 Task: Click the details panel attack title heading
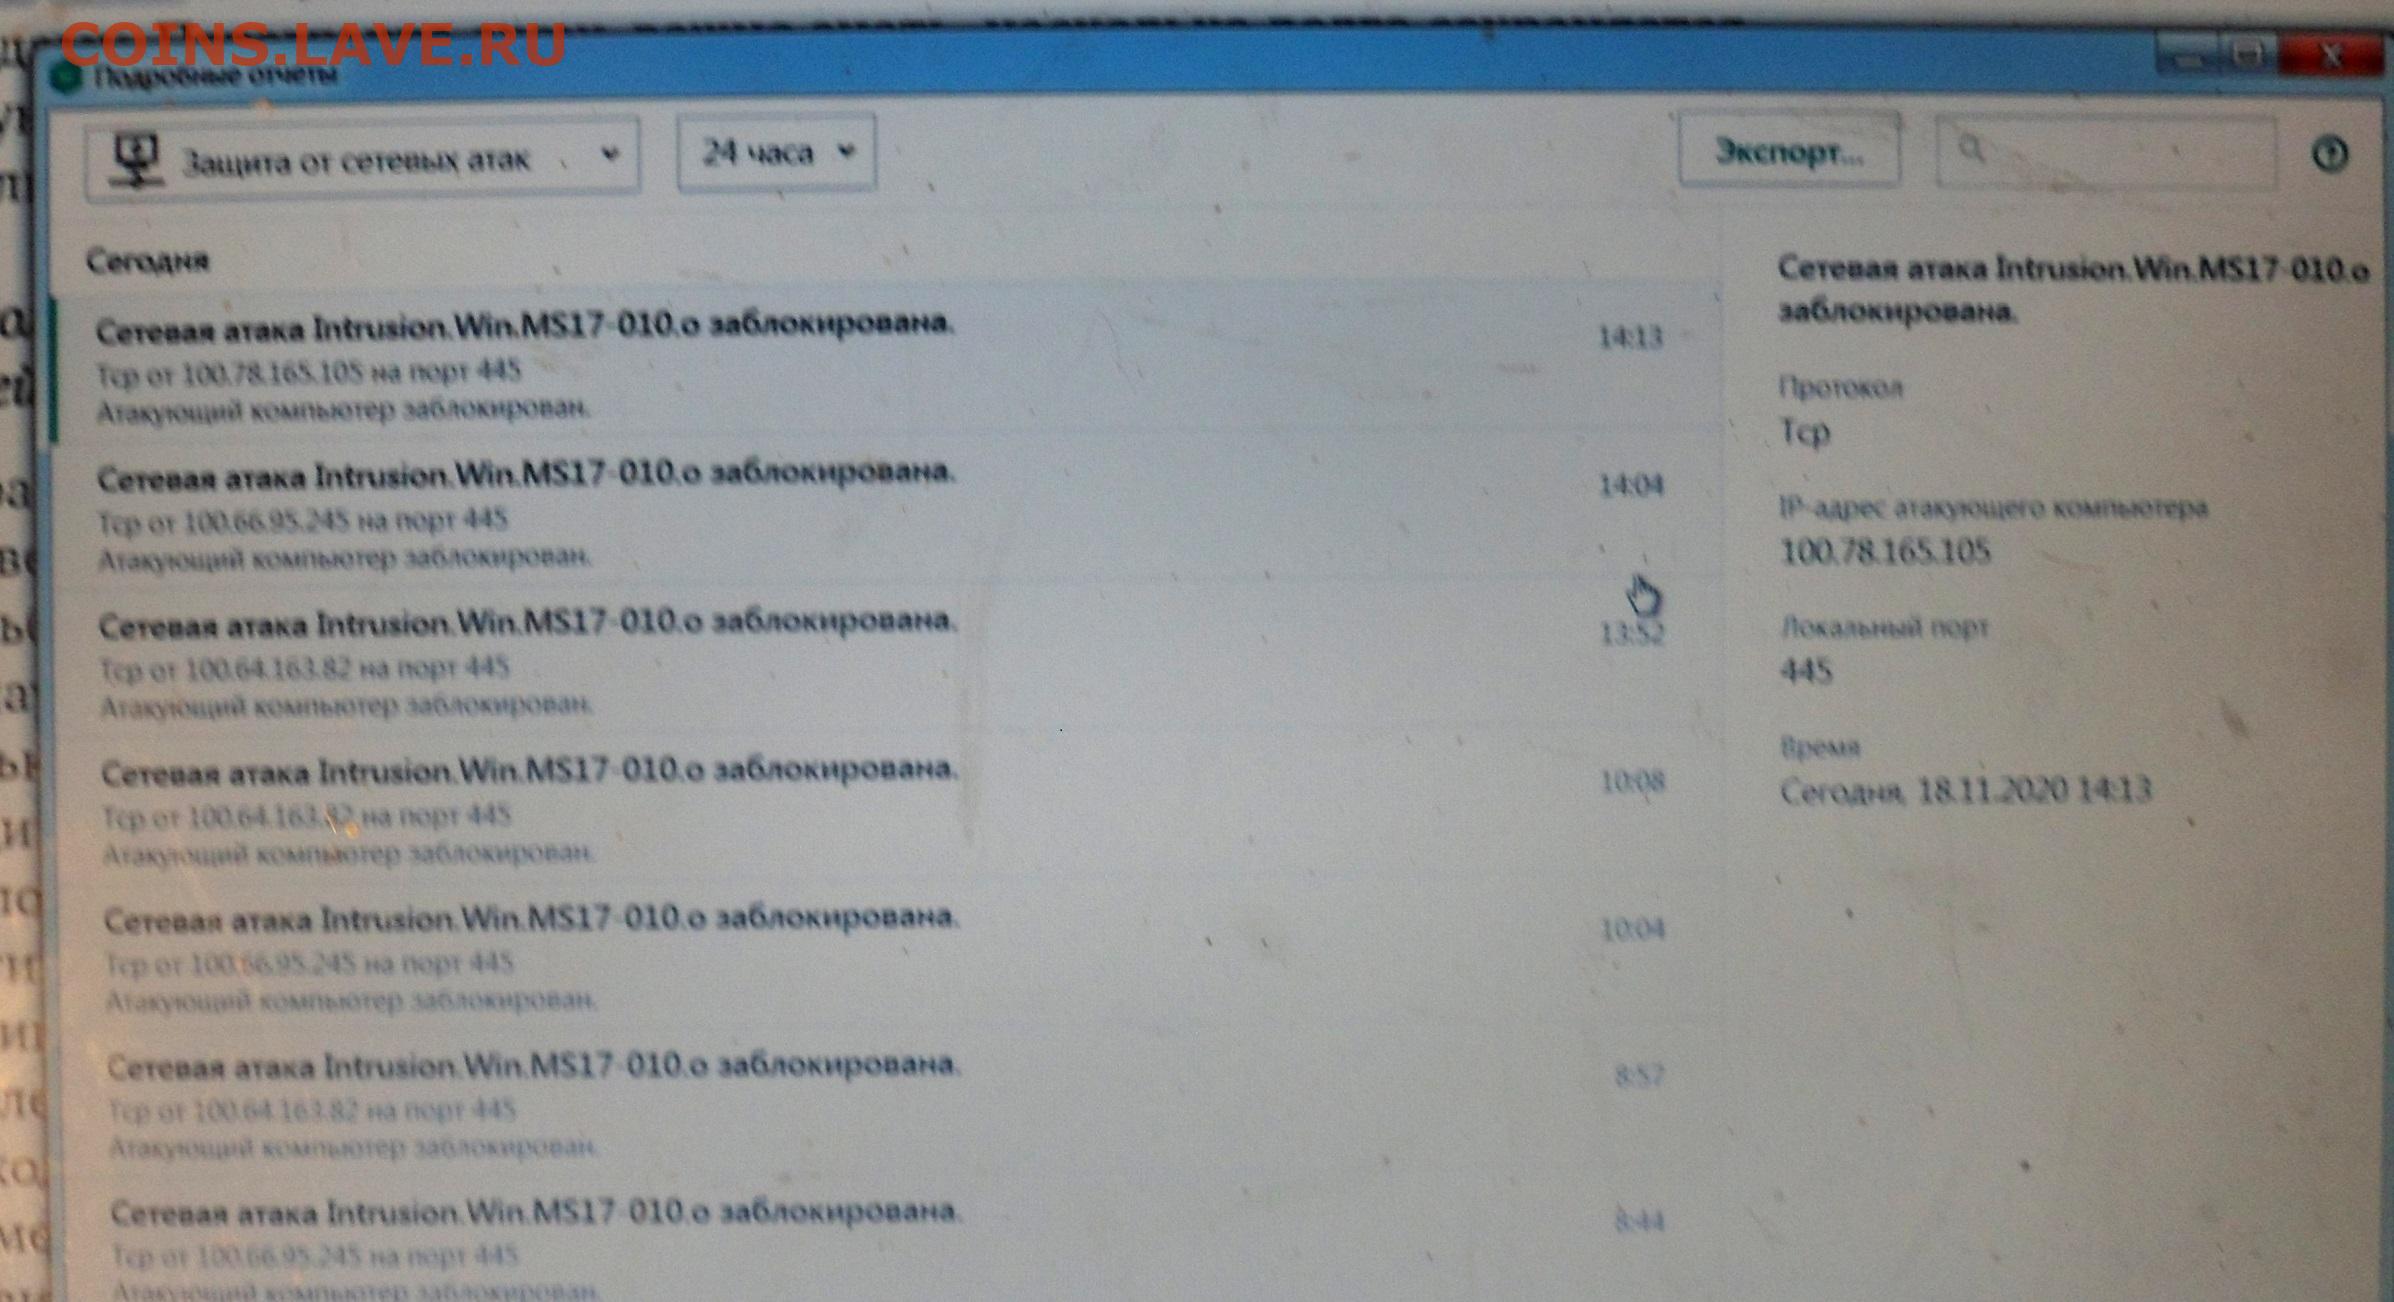(x=2073, y=290)
